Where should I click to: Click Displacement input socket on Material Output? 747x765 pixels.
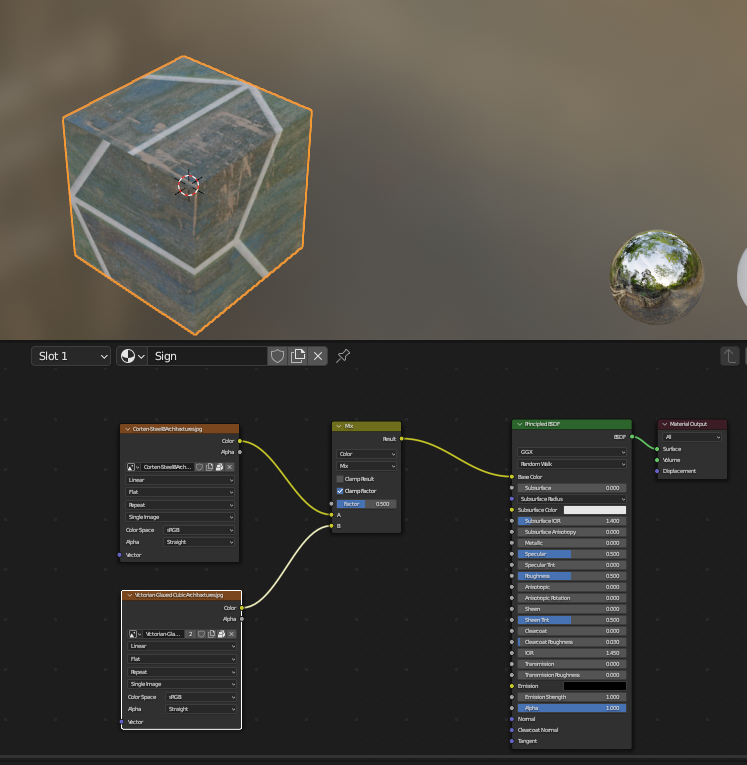click(x=657, y=471)
